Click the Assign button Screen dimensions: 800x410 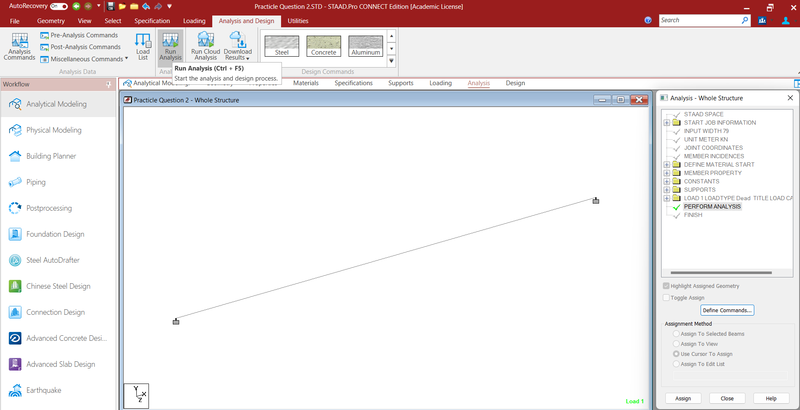[683, 398]
